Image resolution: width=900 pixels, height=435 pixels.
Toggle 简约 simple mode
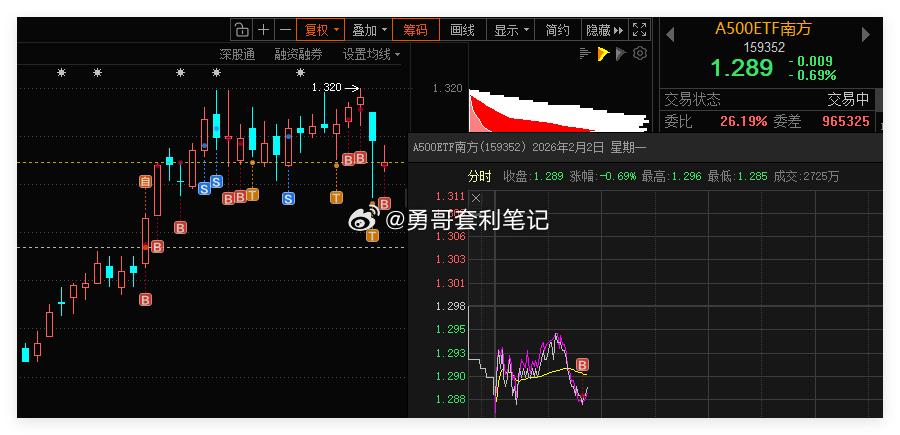click(x=558, y=30)
